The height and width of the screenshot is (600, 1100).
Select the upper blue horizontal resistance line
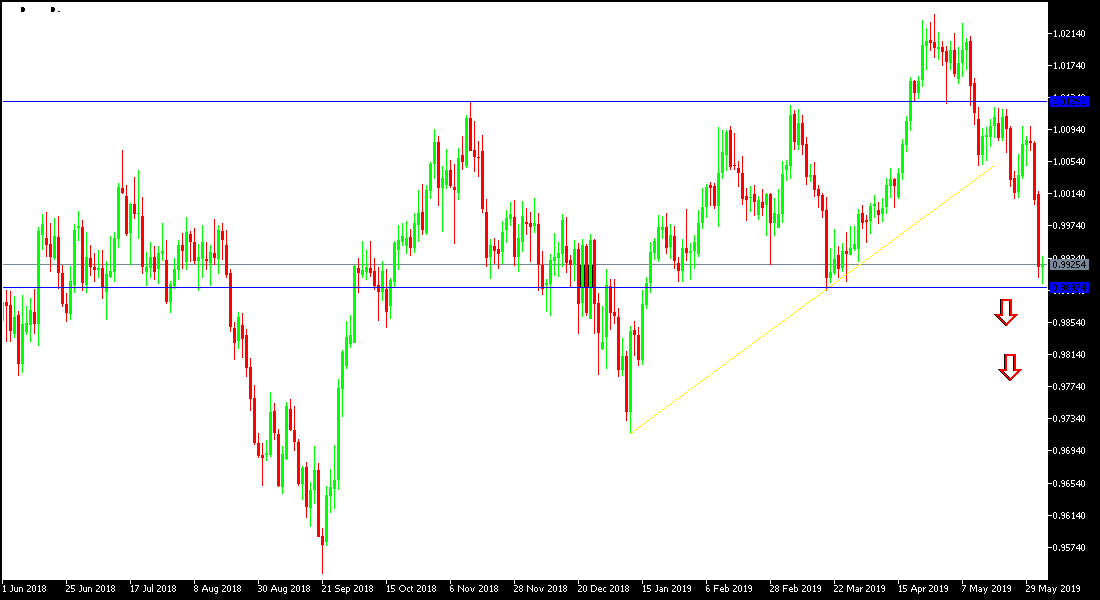(525, 102)
